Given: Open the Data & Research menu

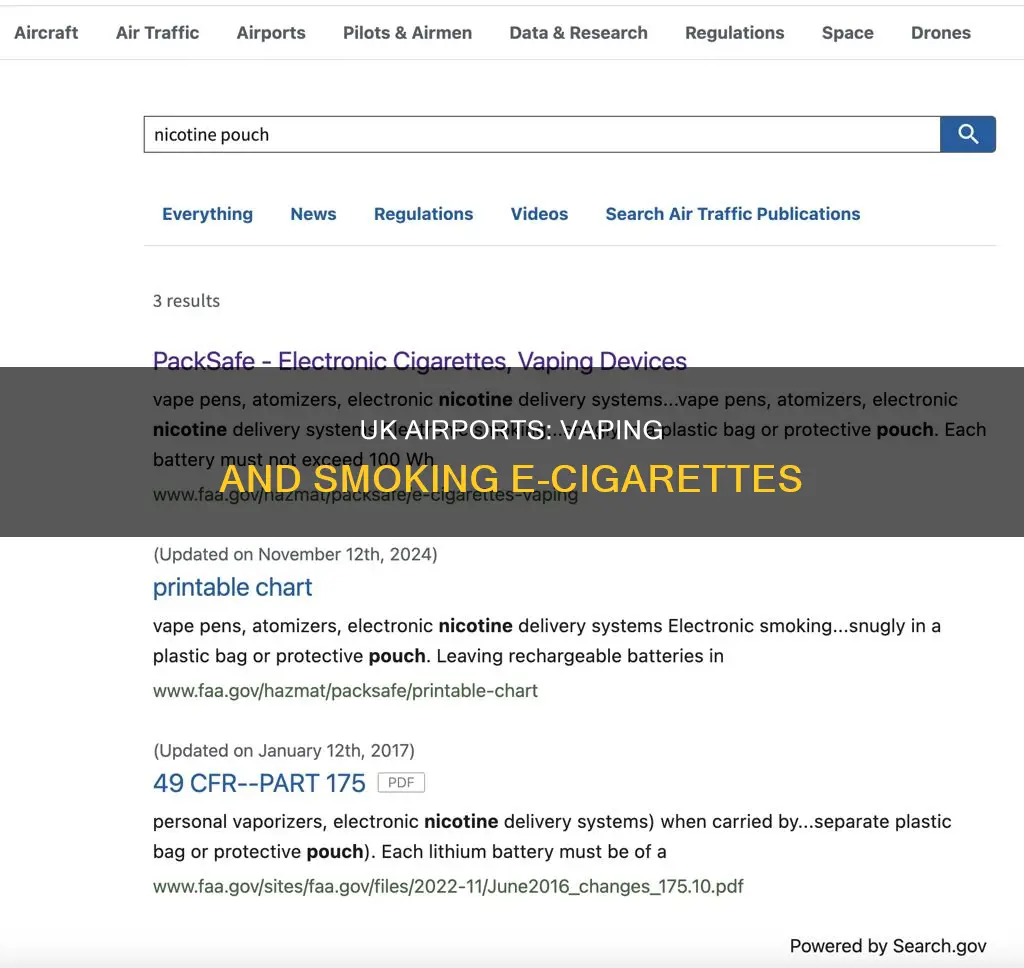Looking at the screenshot, I should [579, 33].
